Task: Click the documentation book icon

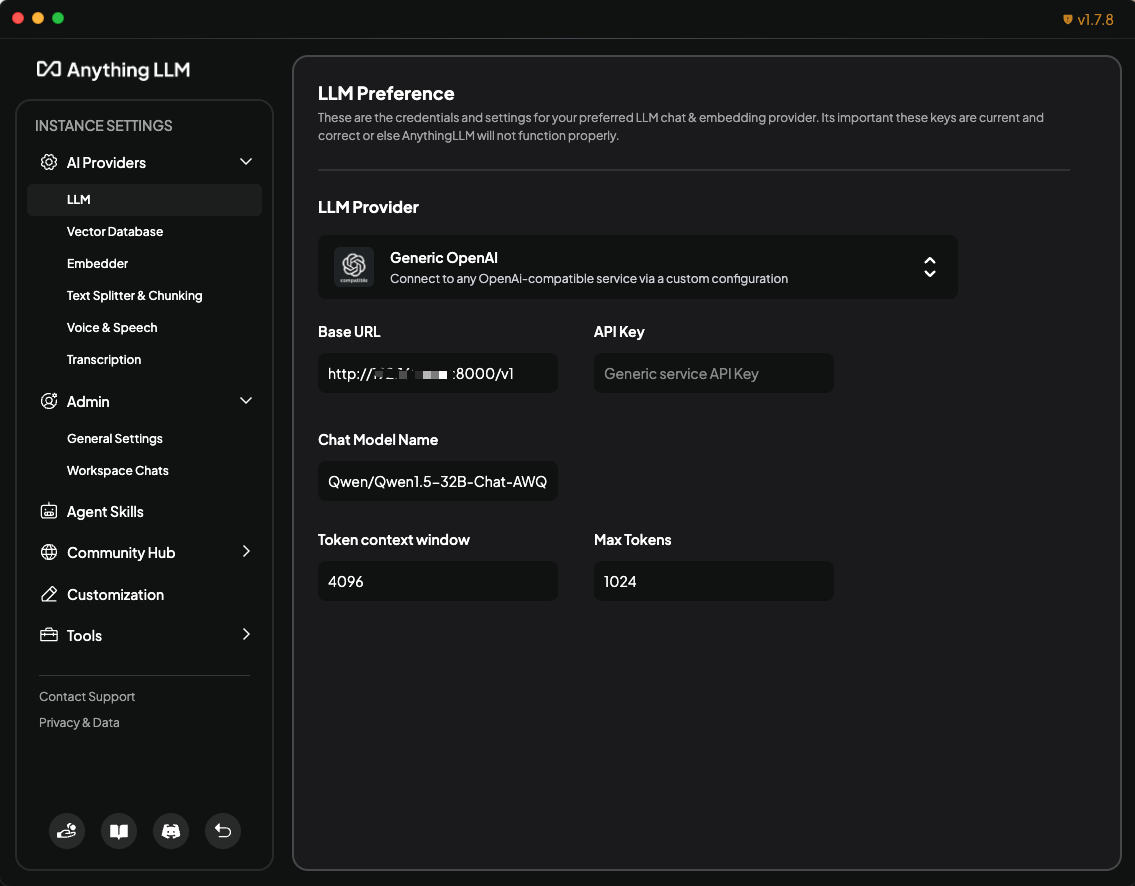Action: [x=118, y=831]
